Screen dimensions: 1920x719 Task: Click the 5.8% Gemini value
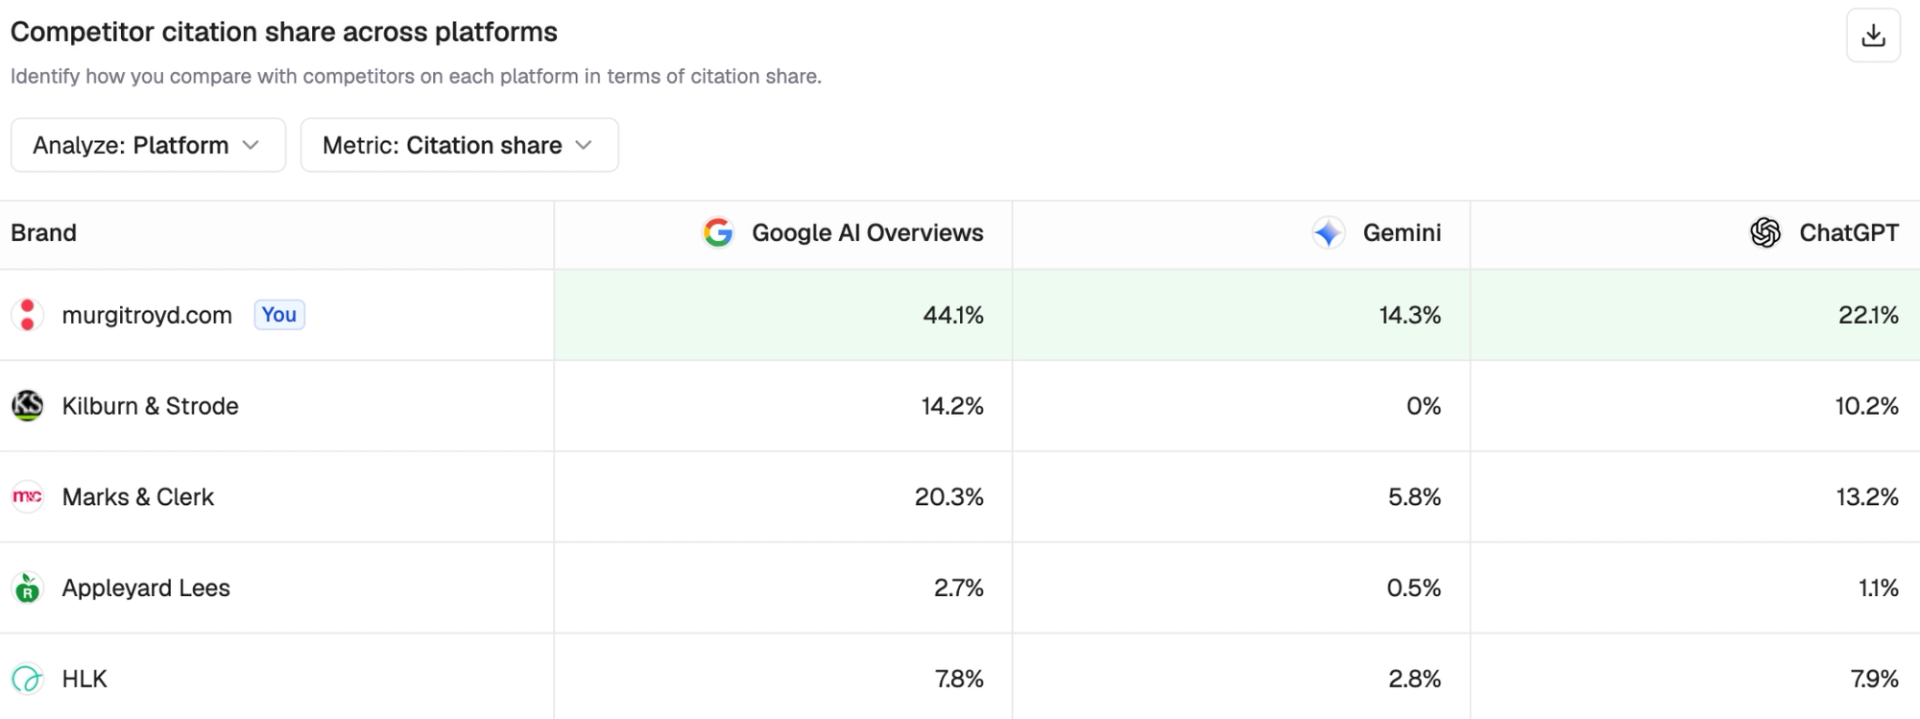(x=1415, y=497)
